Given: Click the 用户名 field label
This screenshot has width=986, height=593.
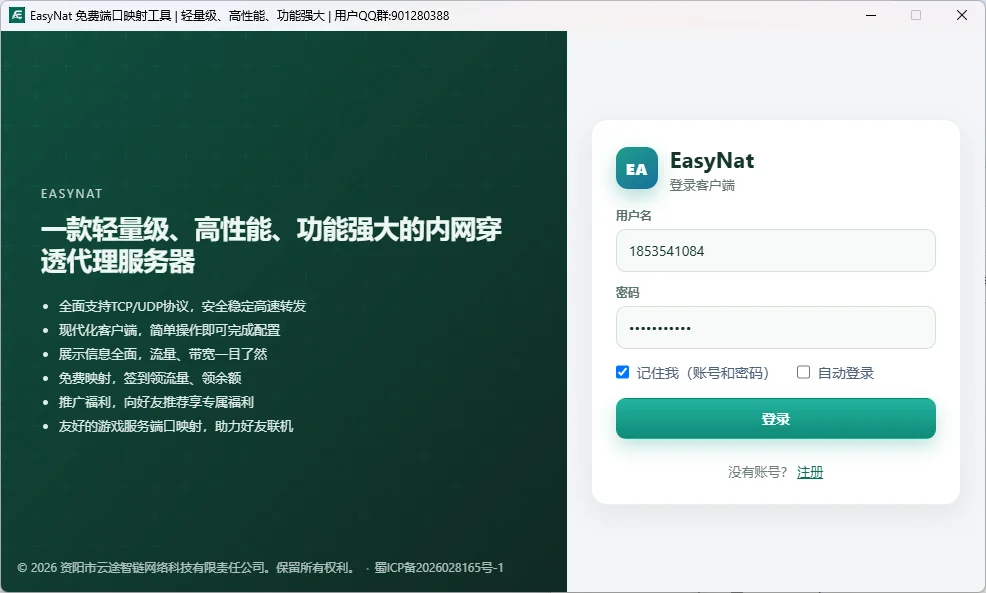Looking at the screenshot, I should coord(633,216).
